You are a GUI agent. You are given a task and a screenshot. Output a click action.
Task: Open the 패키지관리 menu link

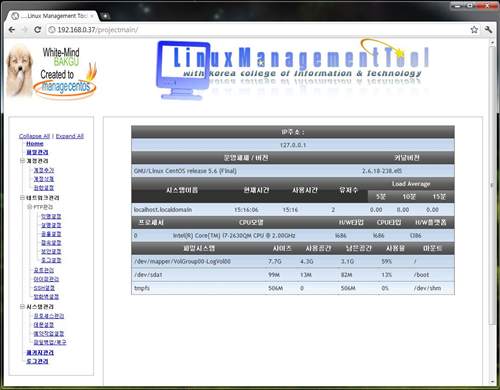pyautogui.click(x=40, y=353)
